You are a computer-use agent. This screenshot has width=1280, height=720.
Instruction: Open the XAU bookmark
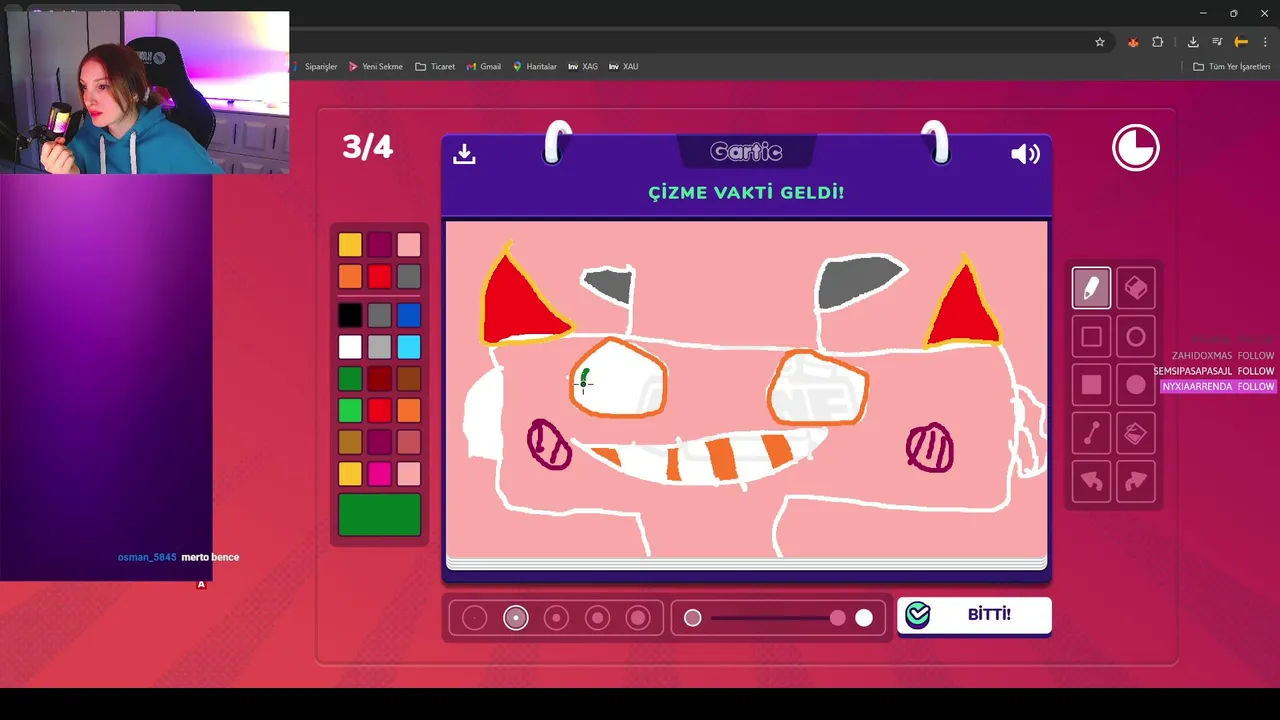(624, 67)
